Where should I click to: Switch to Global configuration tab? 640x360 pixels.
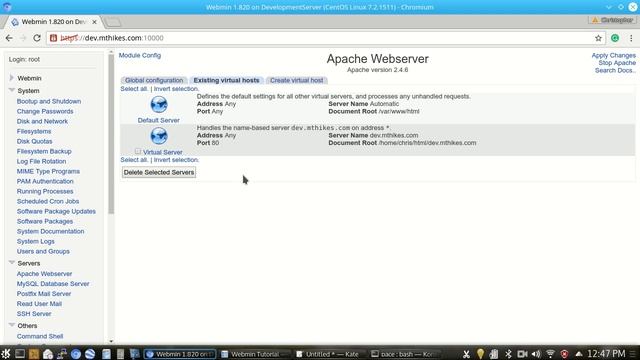pyautogui.click(x=154, y=80)
